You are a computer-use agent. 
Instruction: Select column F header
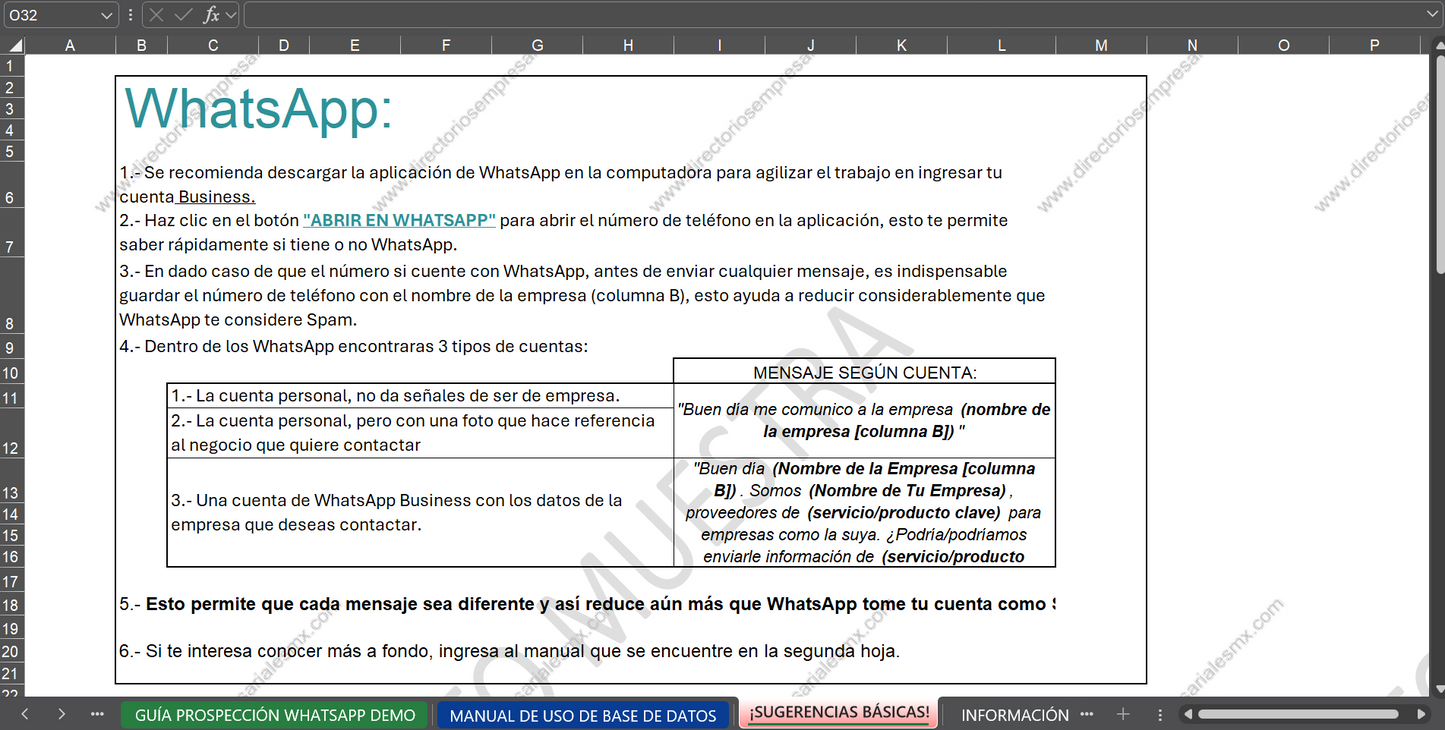point(446,45)
